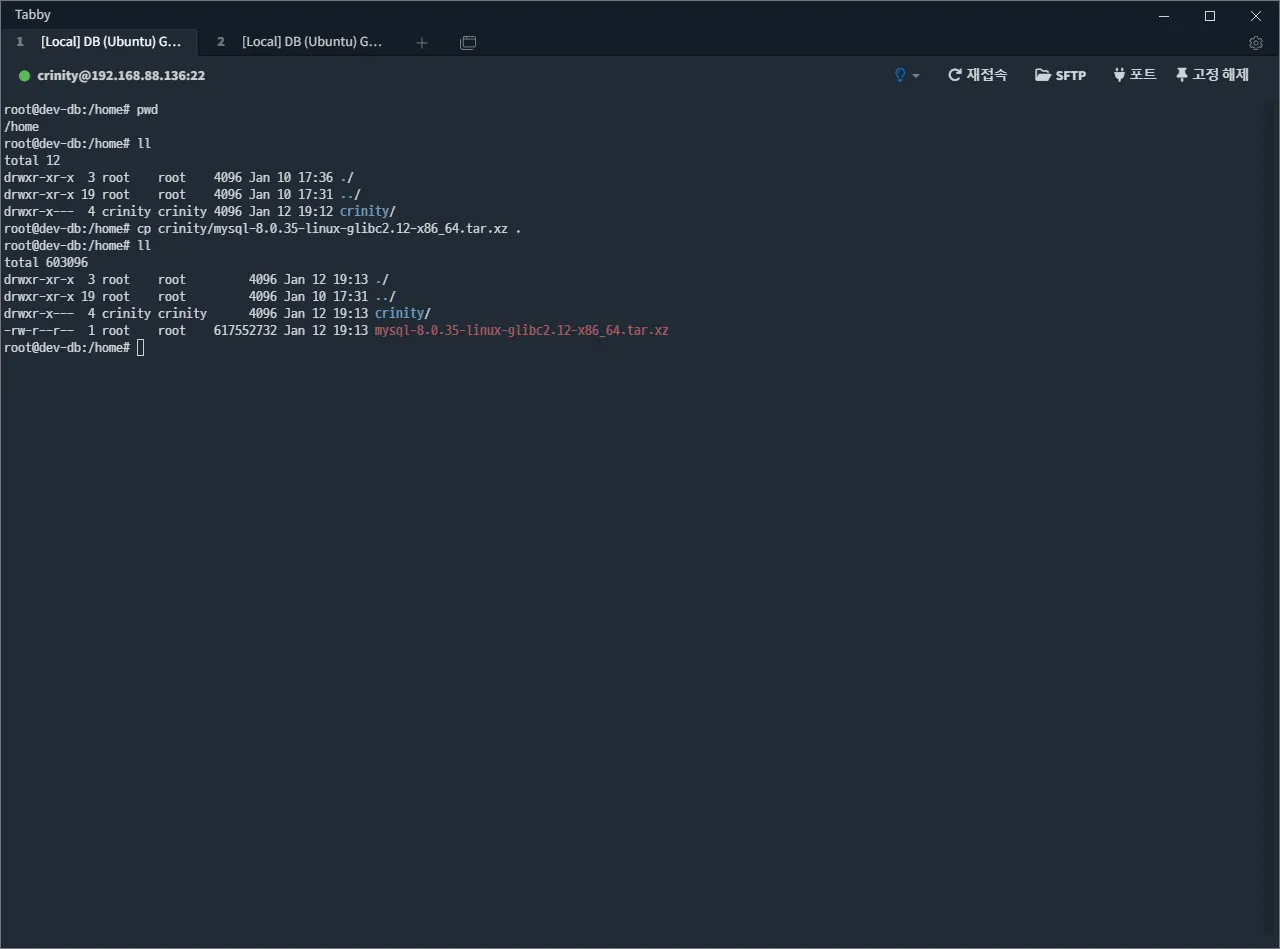Open a new tab with the plus icon

(422, 42)
